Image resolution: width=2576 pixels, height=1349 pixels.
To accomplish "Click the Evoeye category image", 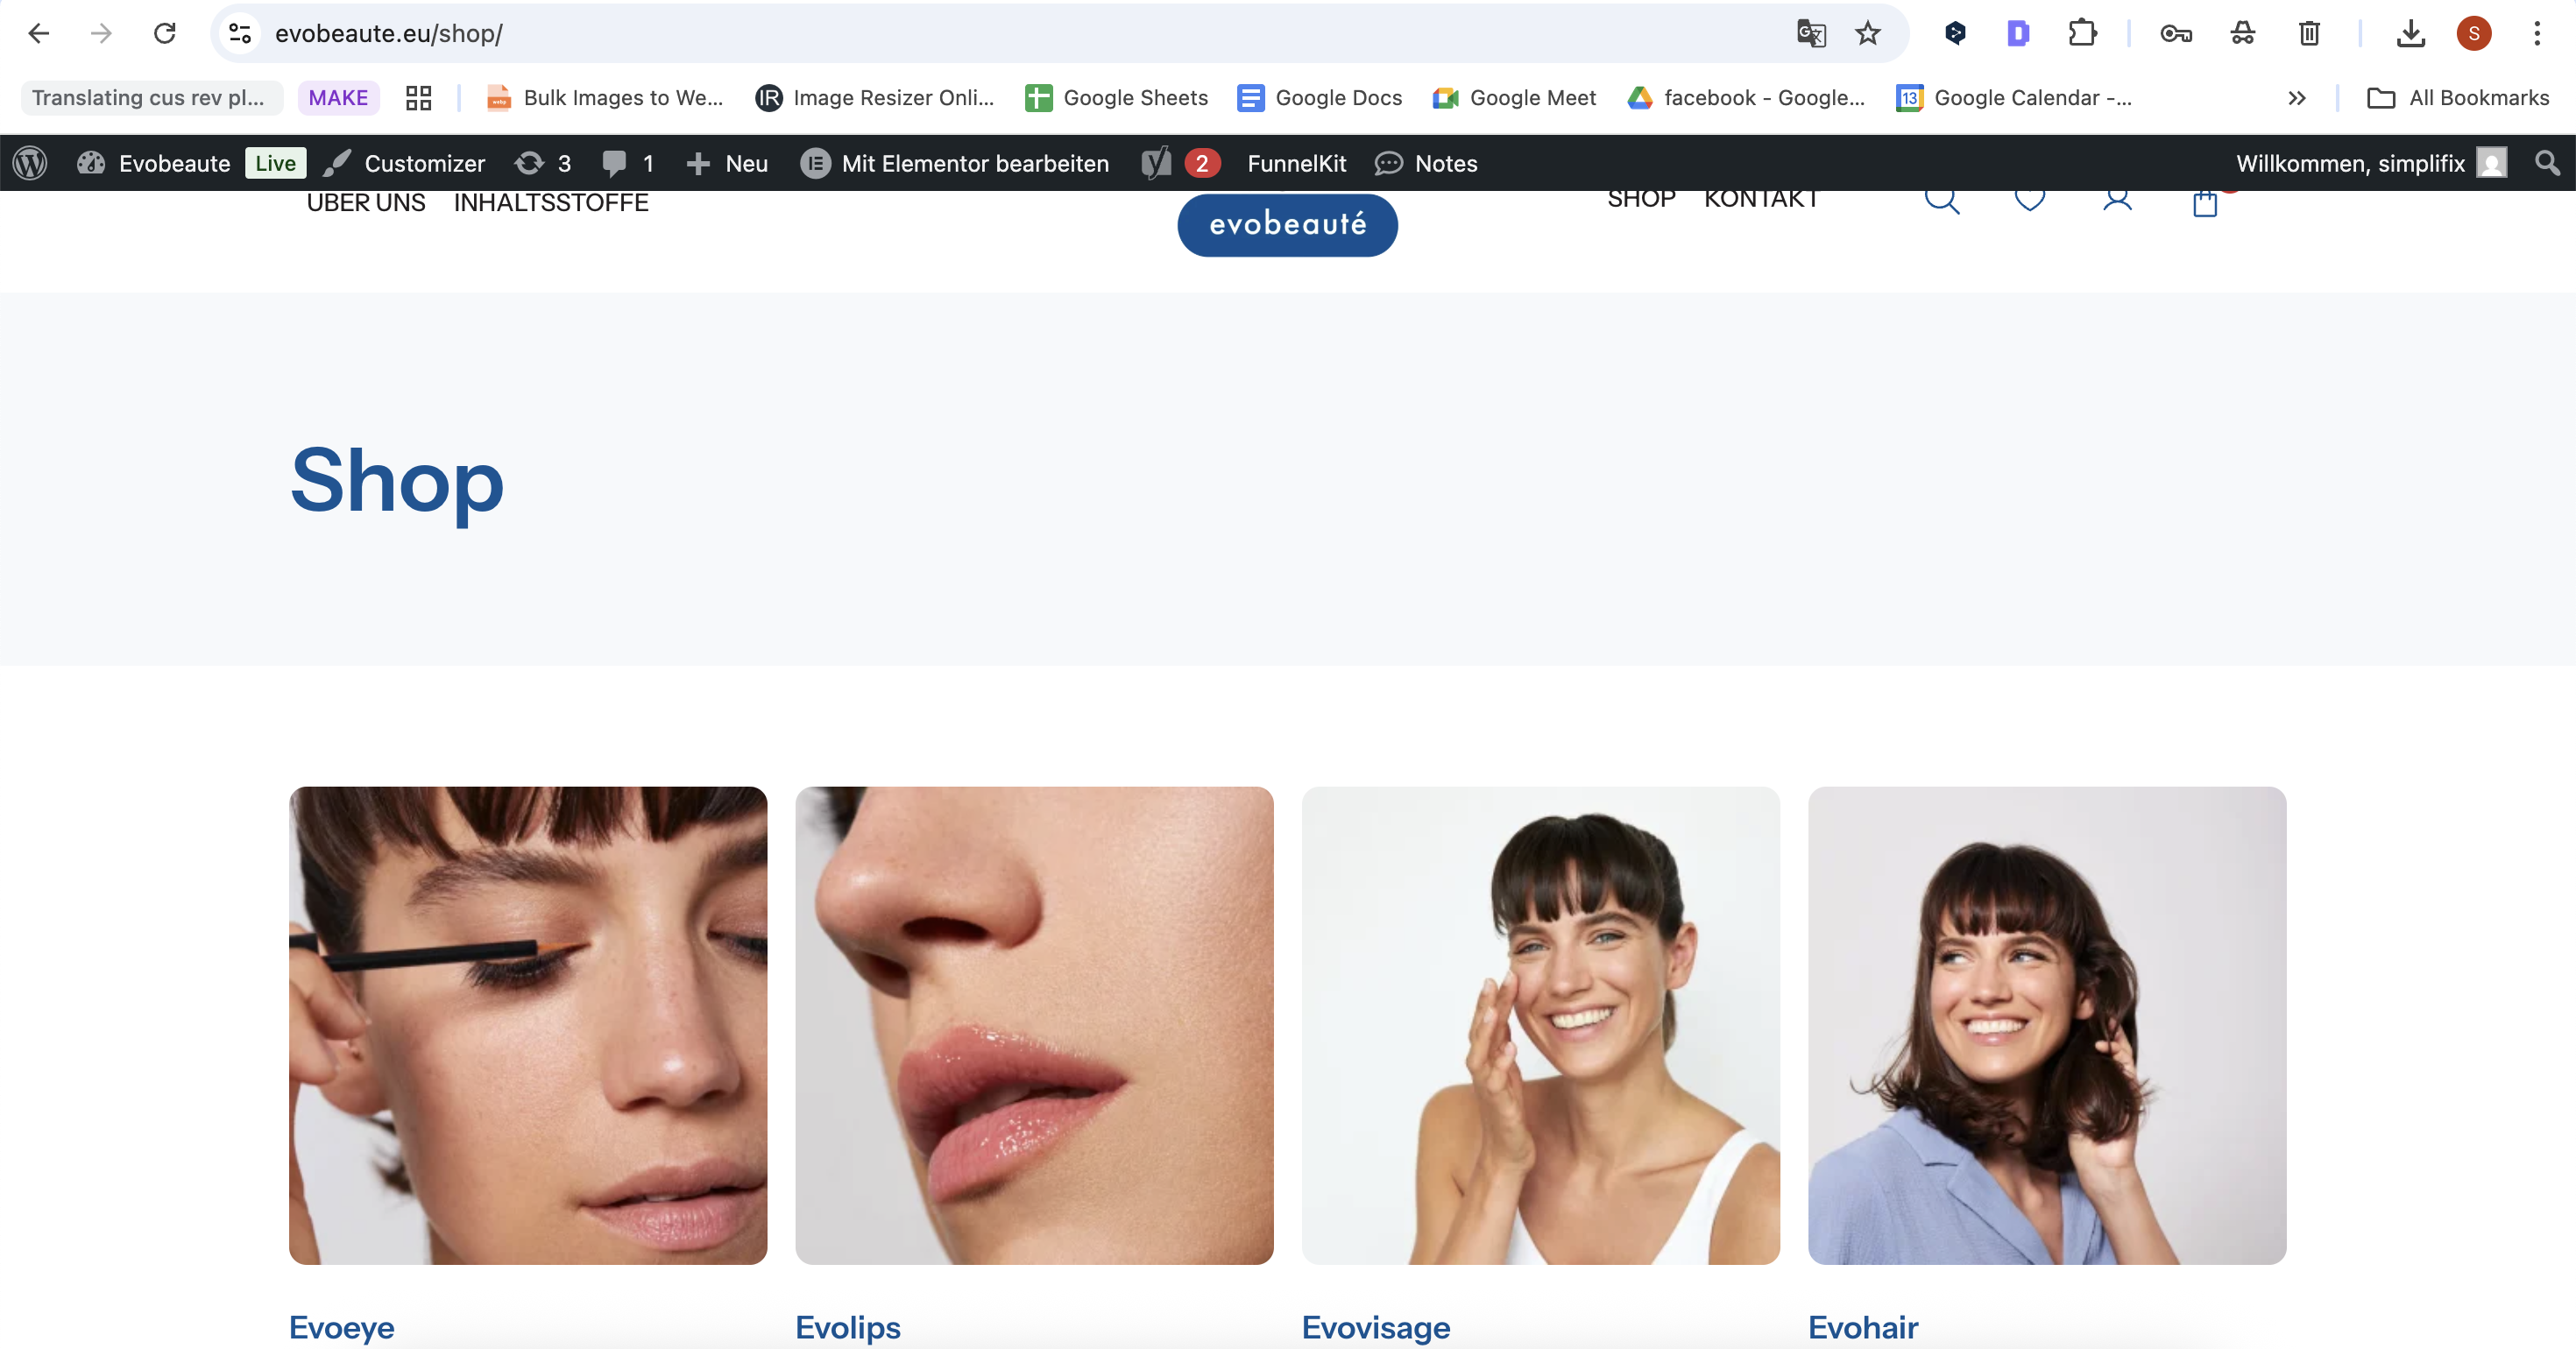I will [x=528, y=1025].
